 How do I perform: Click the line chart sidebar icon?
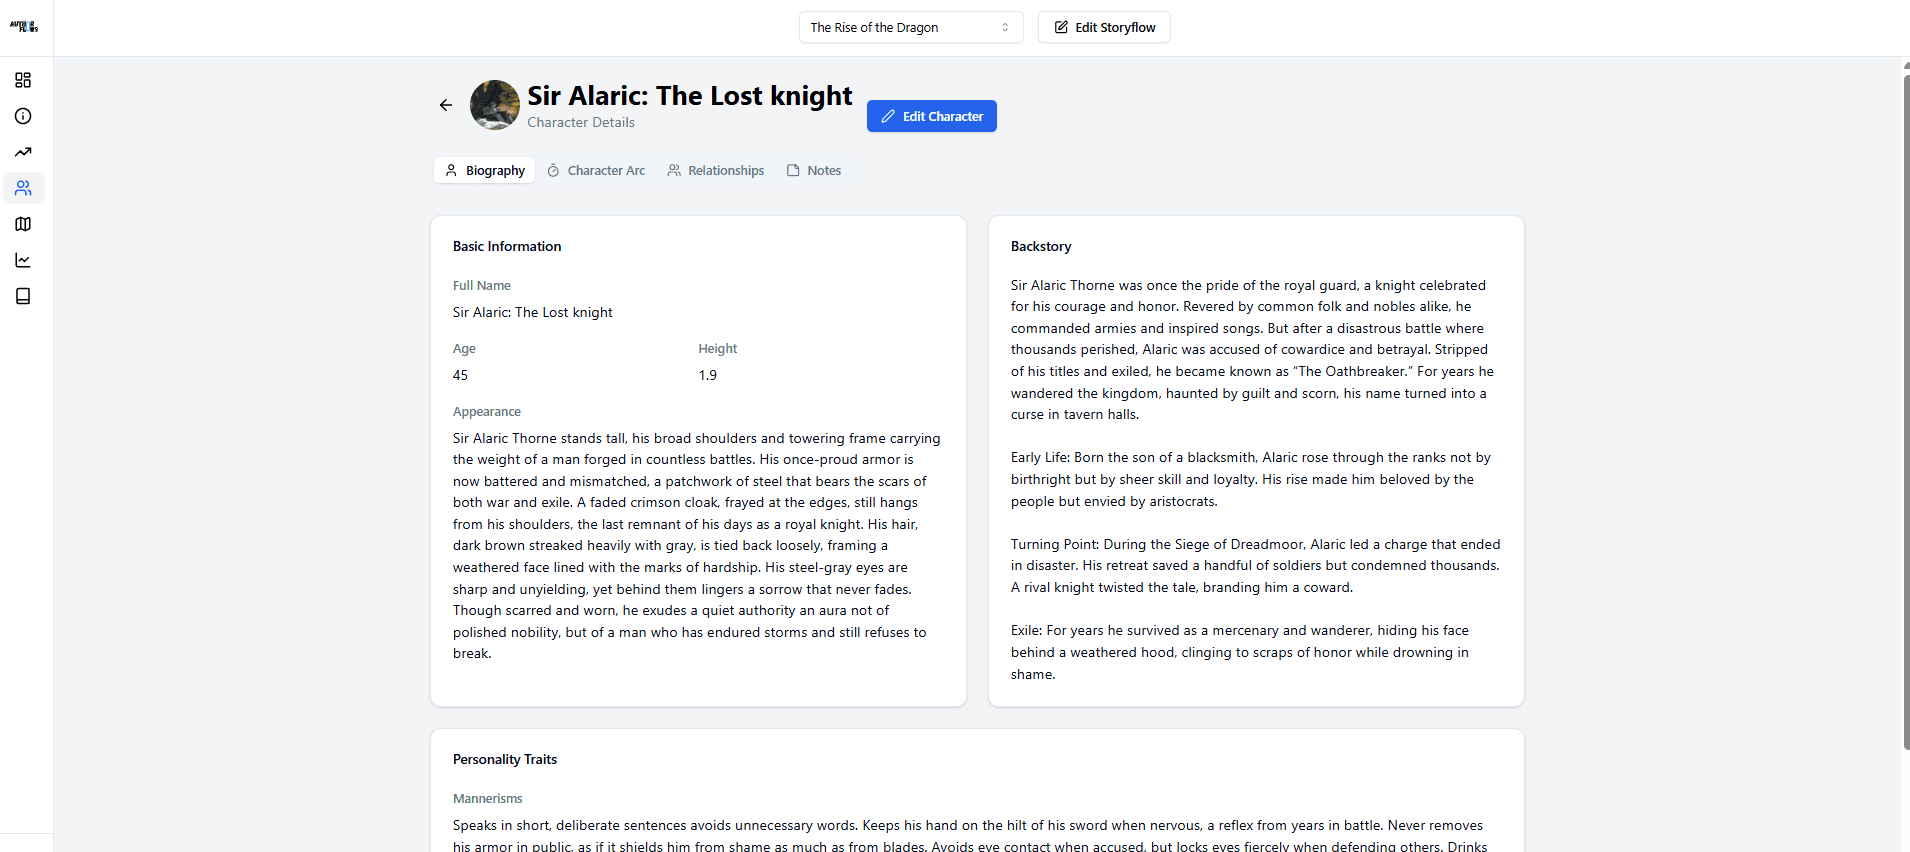point(23,260)
